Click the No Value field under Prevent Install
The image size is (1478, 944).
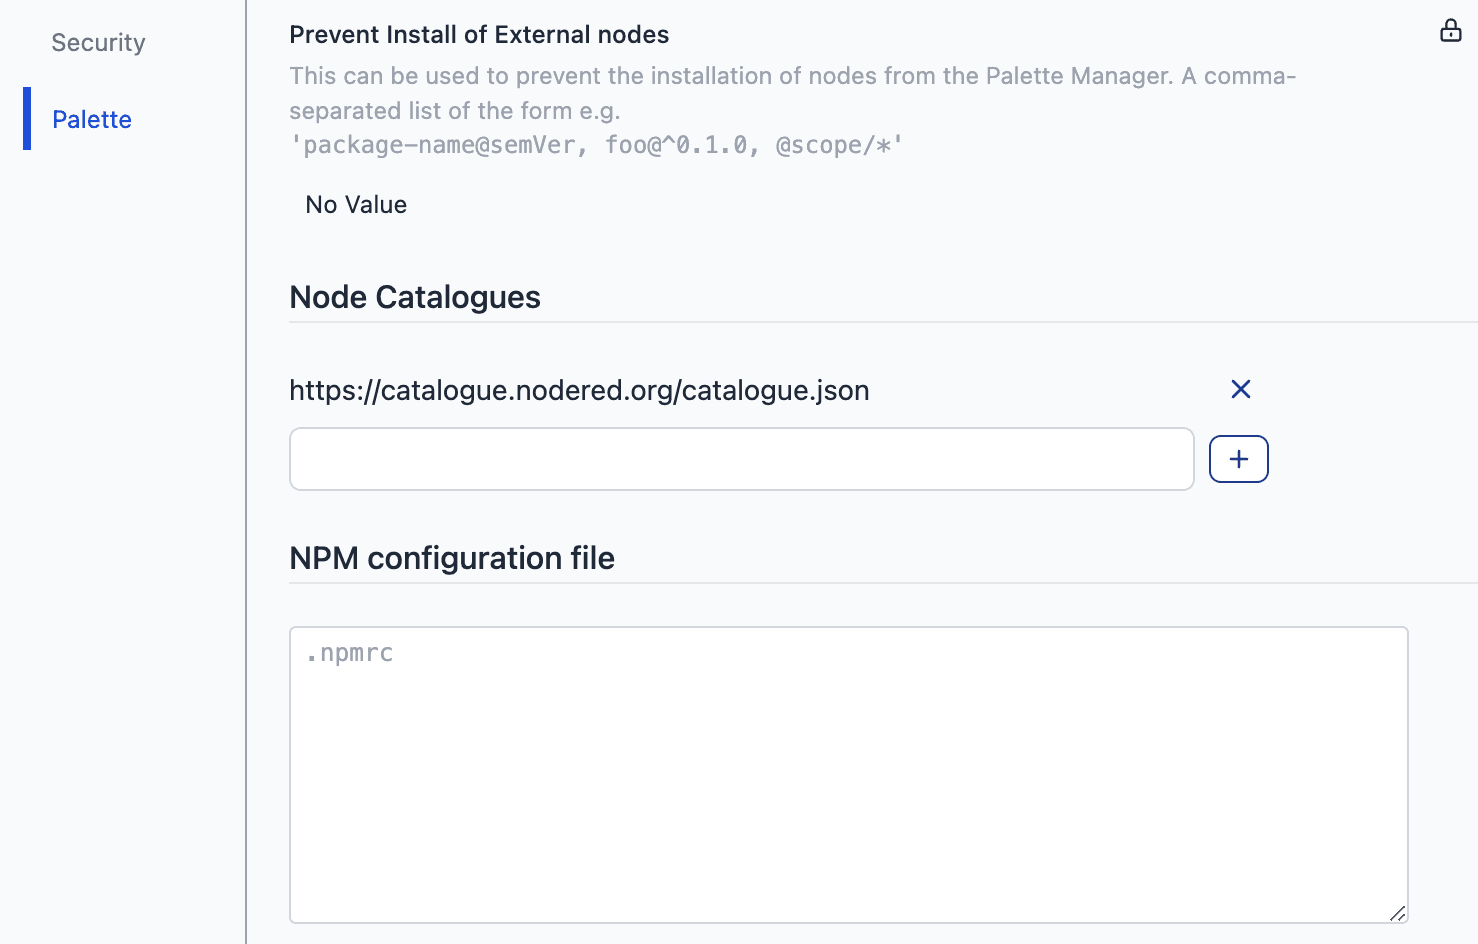click(355, 204)
